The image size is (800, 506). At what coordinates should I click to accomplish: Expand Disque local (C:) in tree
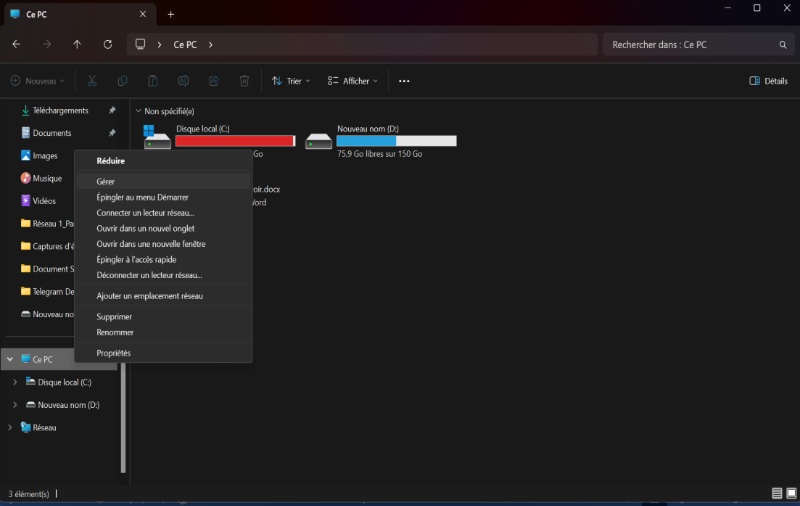pos(15,382)
